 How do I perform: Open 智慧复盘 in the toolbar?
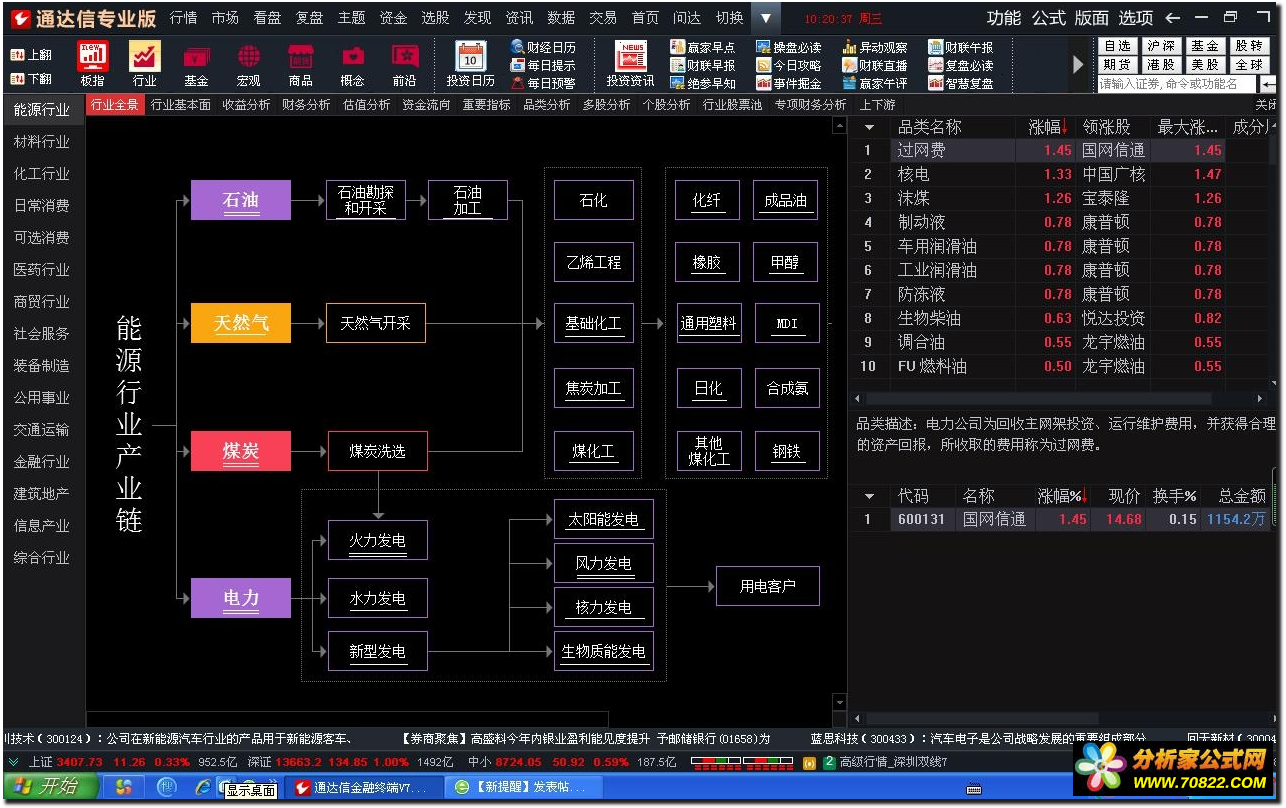coord(961,83)
